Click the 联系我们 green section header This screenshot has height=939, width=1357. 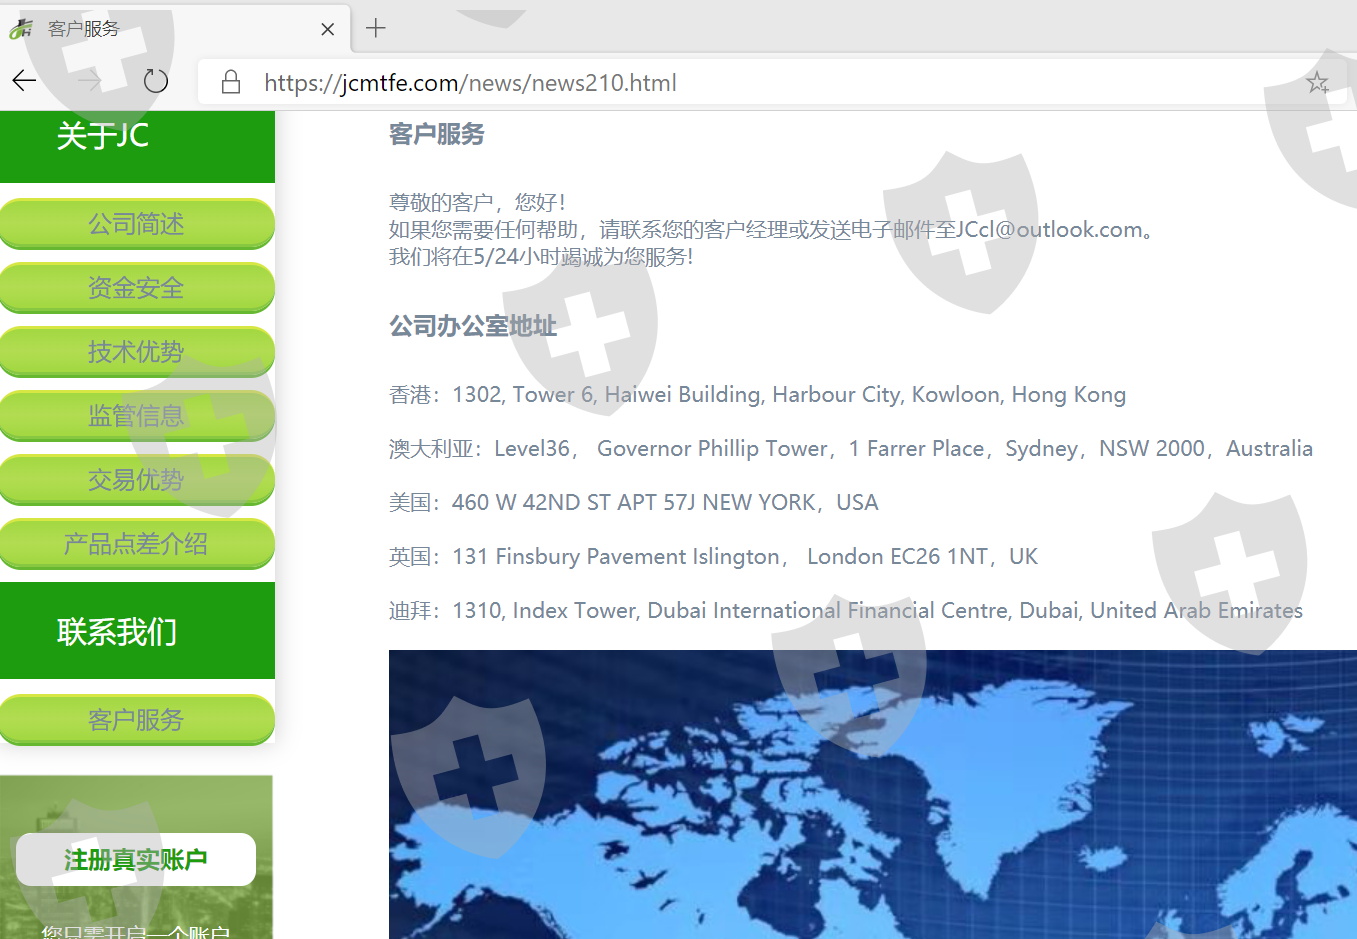pyautogui.click(x=136, y=631)
